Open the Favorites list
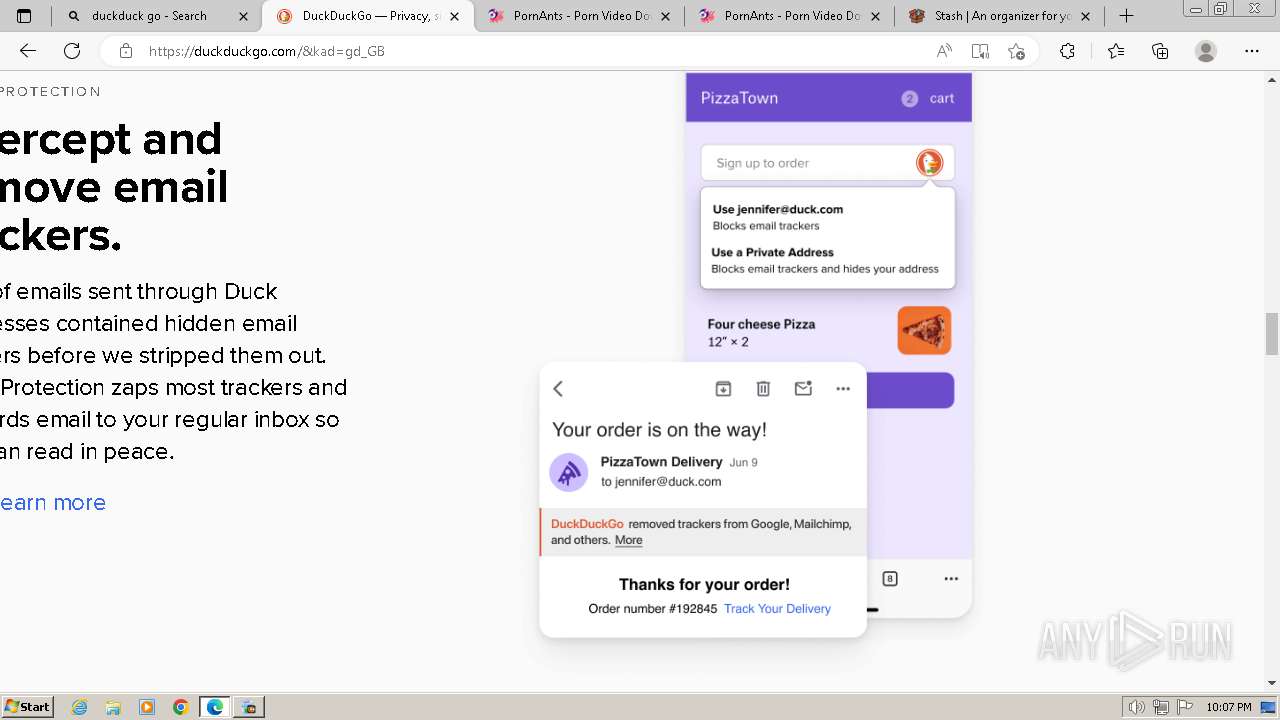Image resolution: width=1280 pixels, height=720 pixels. (x=1116, y=51)
